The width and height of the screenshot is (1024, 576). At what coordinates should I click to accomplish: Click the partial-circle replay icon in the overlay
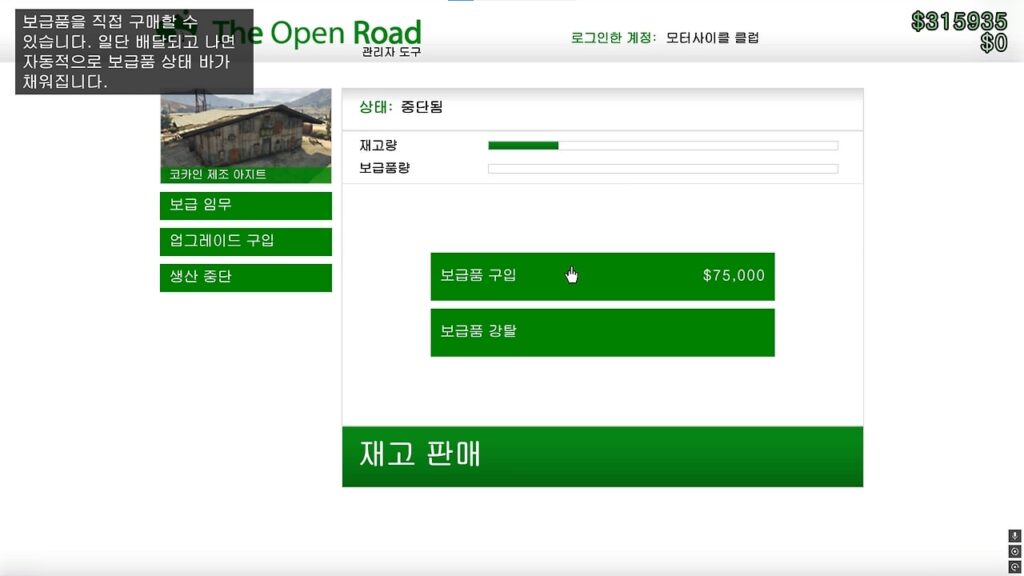coord(1015,566)
